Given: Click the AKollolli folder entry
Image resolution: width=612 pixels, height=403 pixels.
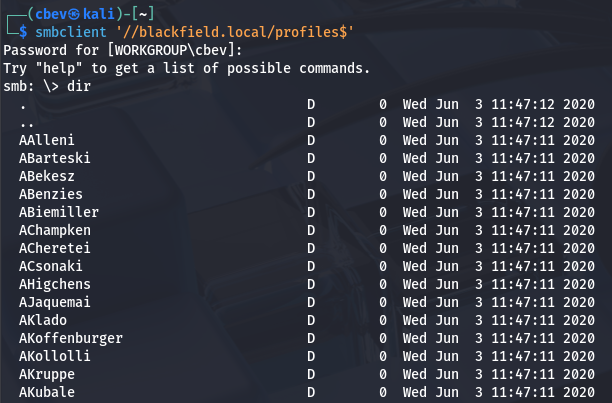Looking at the screenshot, I should 54,356.
